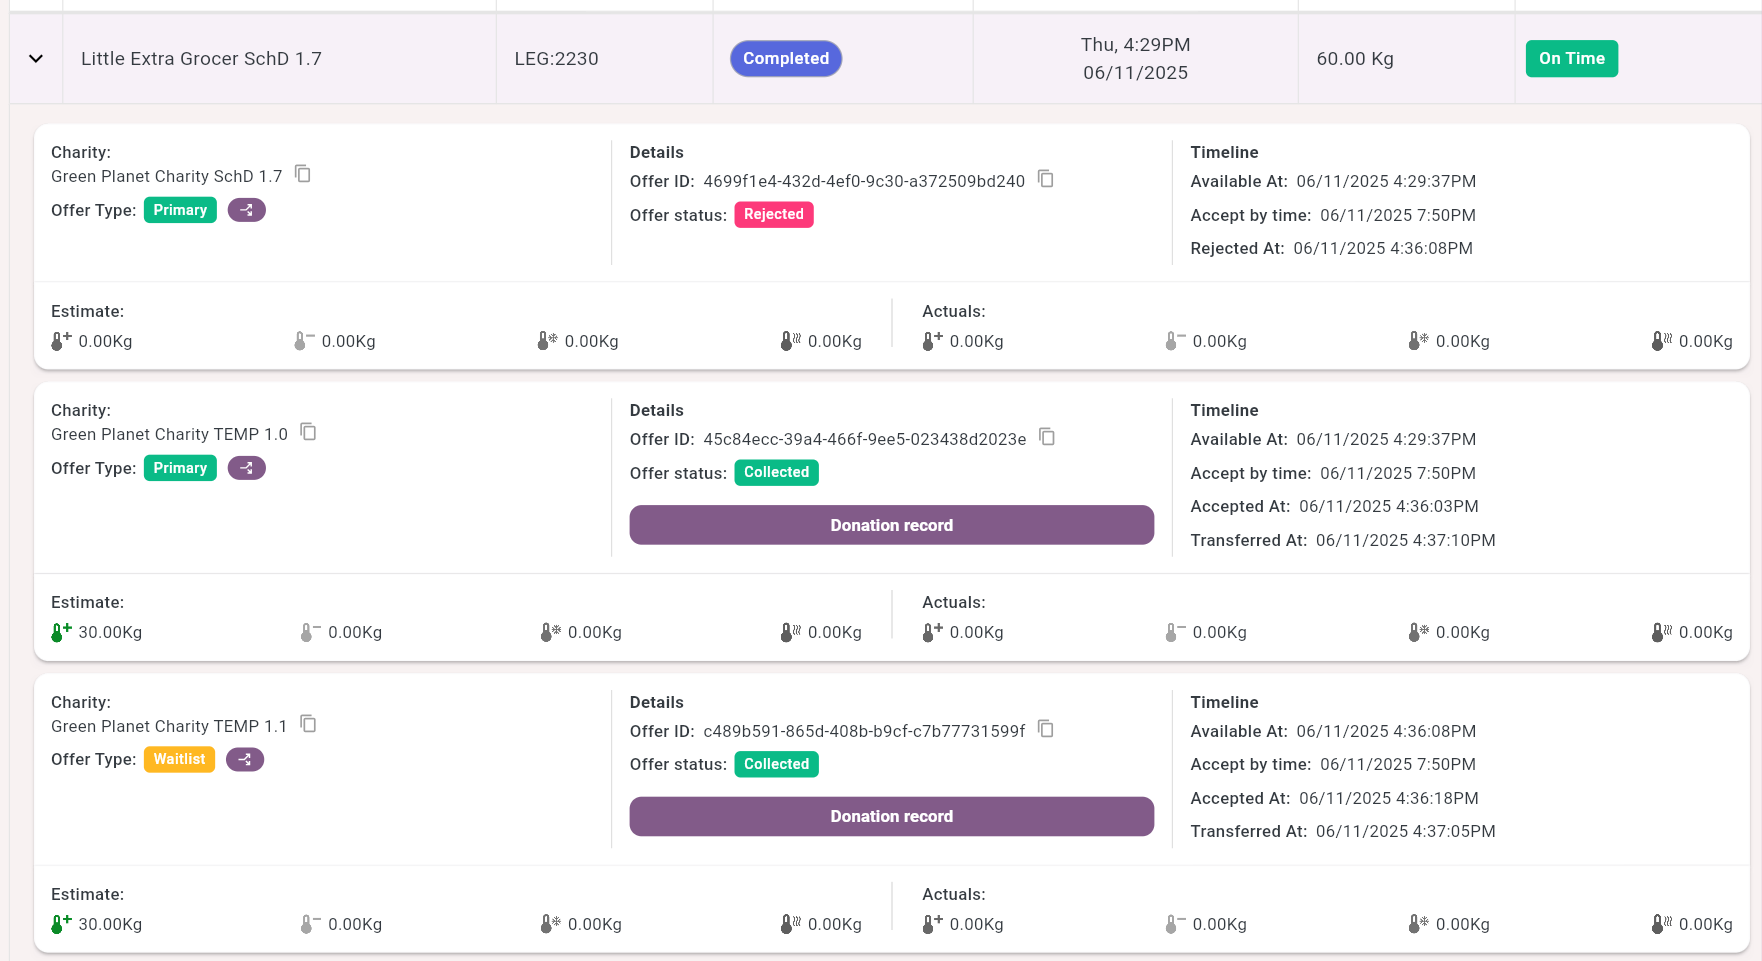Screen dimensions: 1762x961
Task: Open Donation record for TEMP 1.1 charity
Action: [891, 816]
